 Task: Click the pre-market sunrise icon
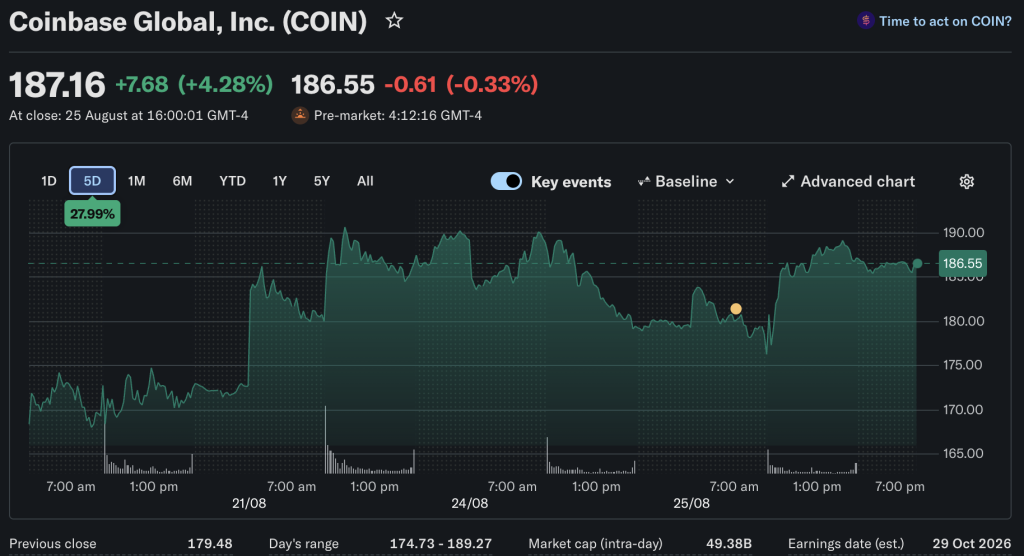pos(300,115)
